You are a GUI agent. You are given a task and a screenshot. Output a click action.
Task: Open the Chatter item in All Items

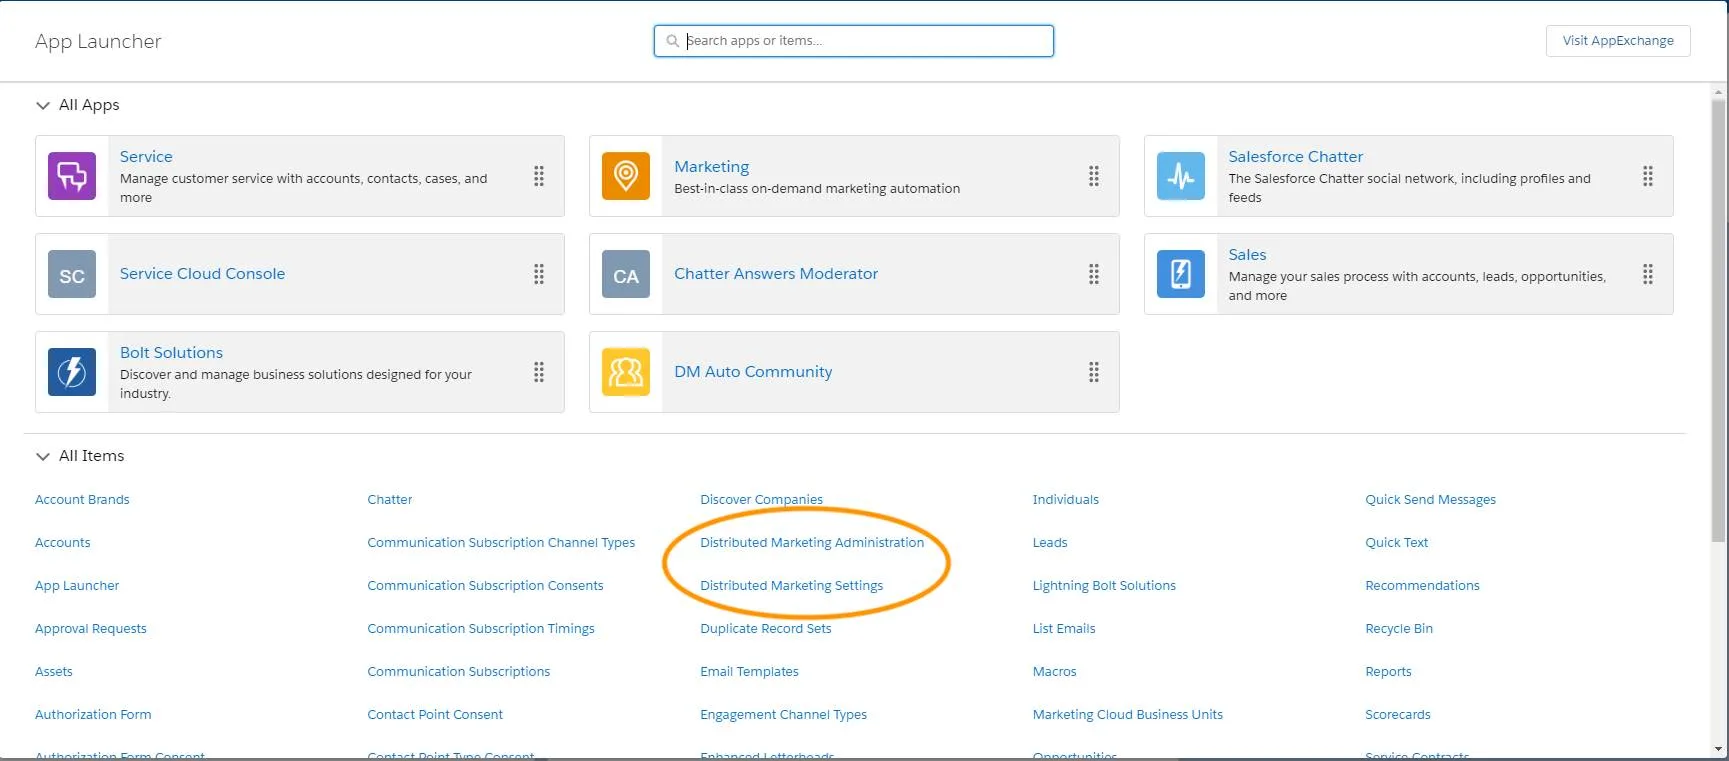point(389,499)
